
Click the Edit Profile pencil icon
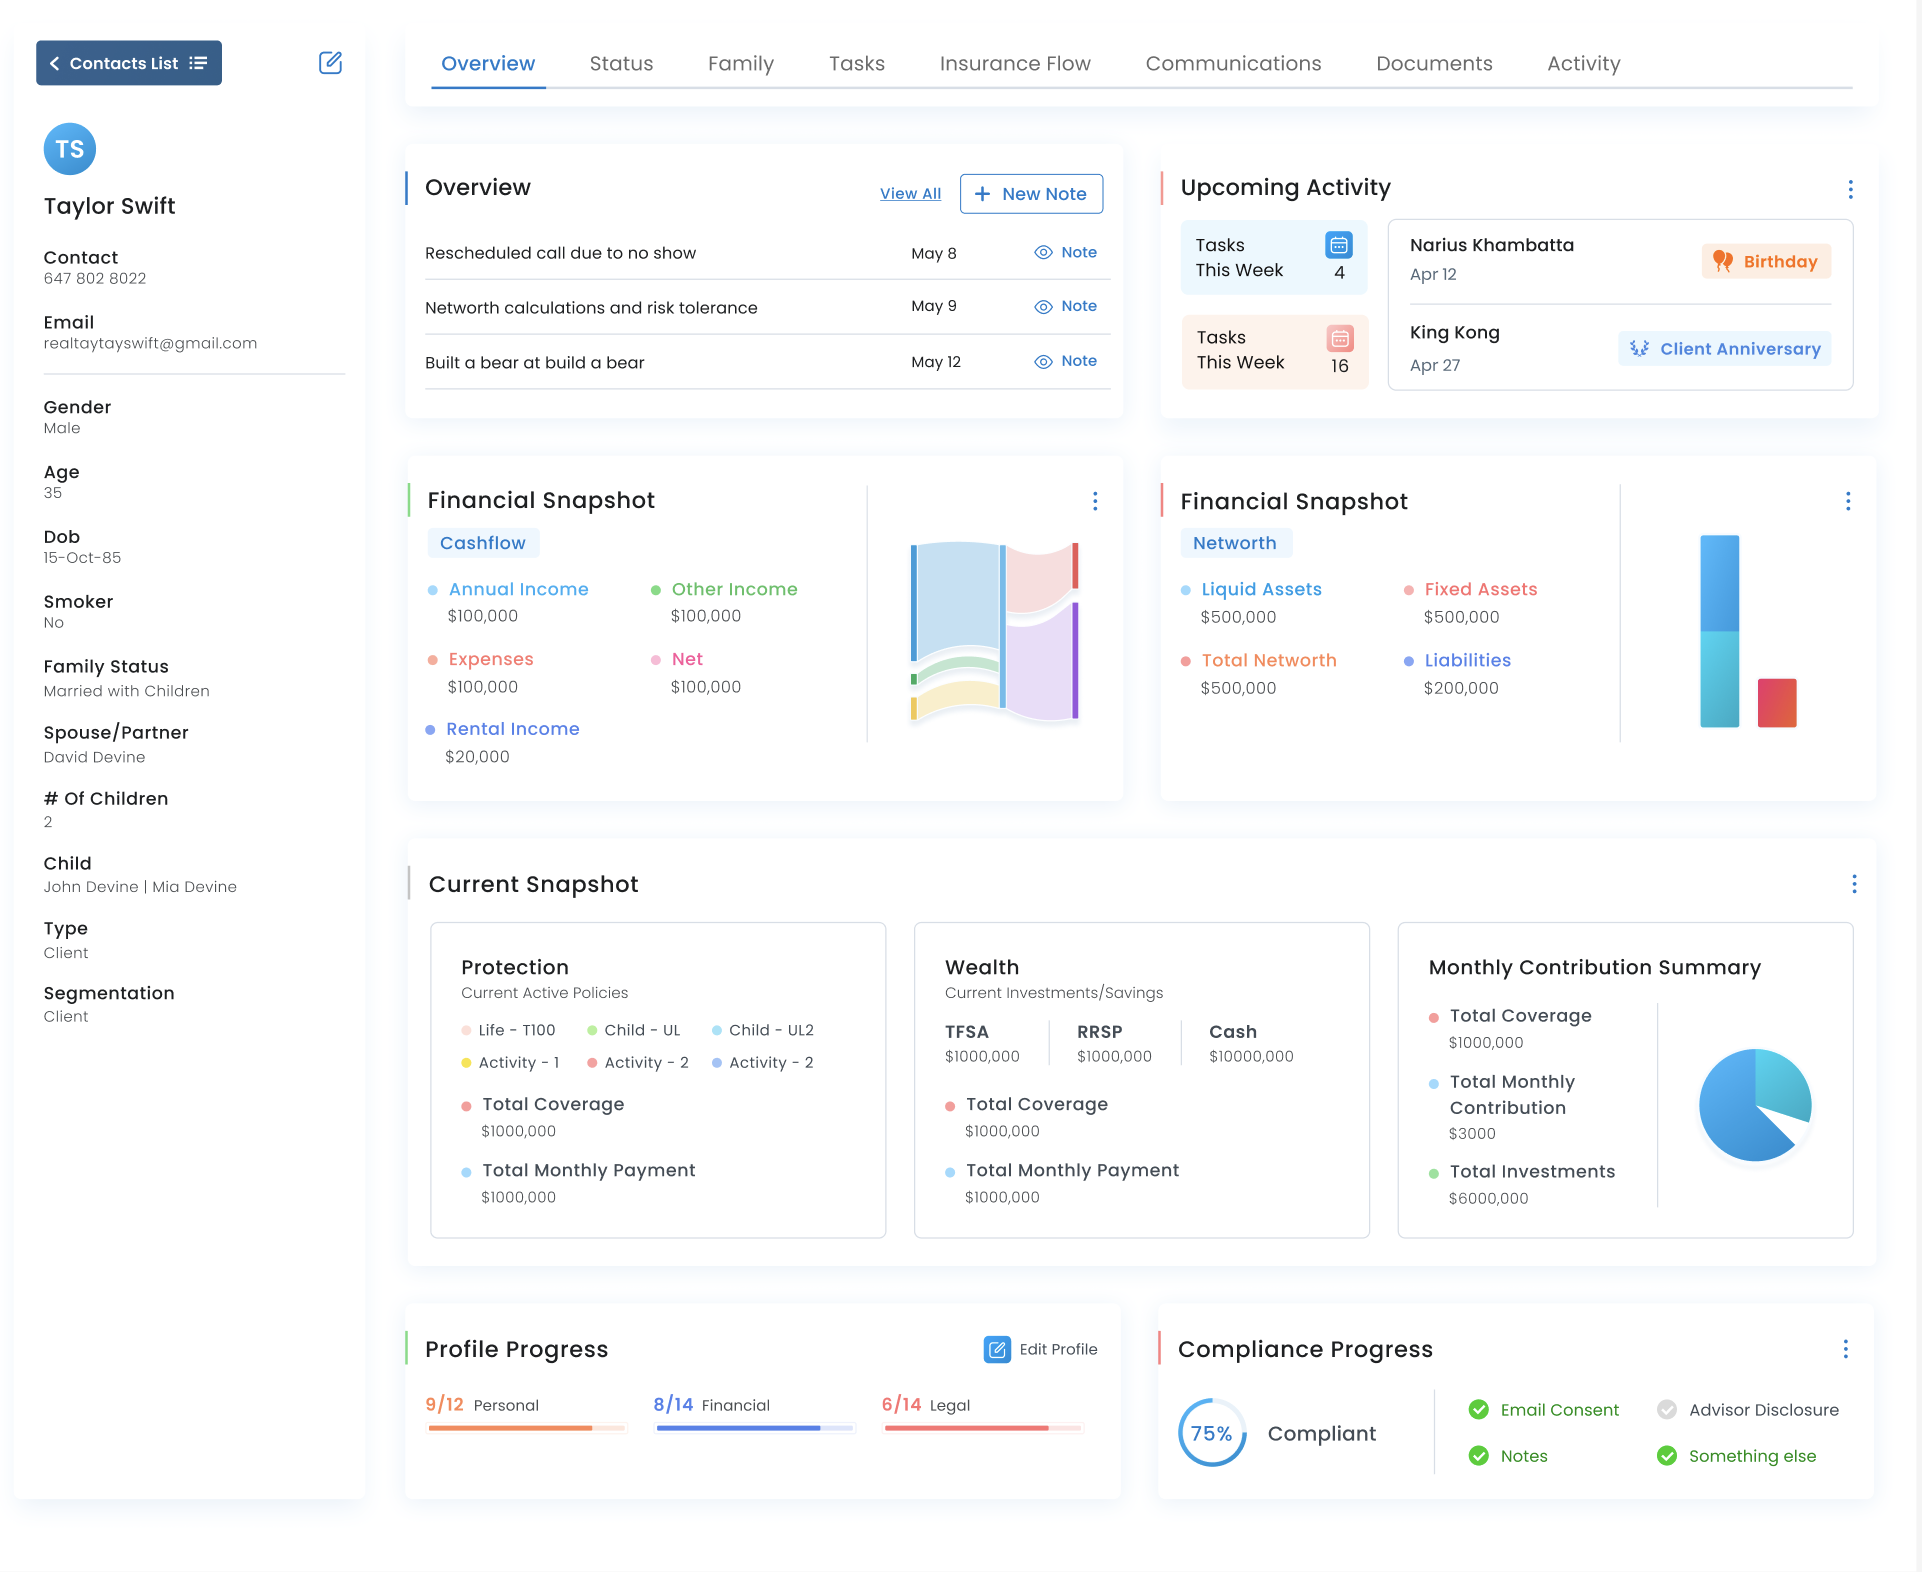997,1350
